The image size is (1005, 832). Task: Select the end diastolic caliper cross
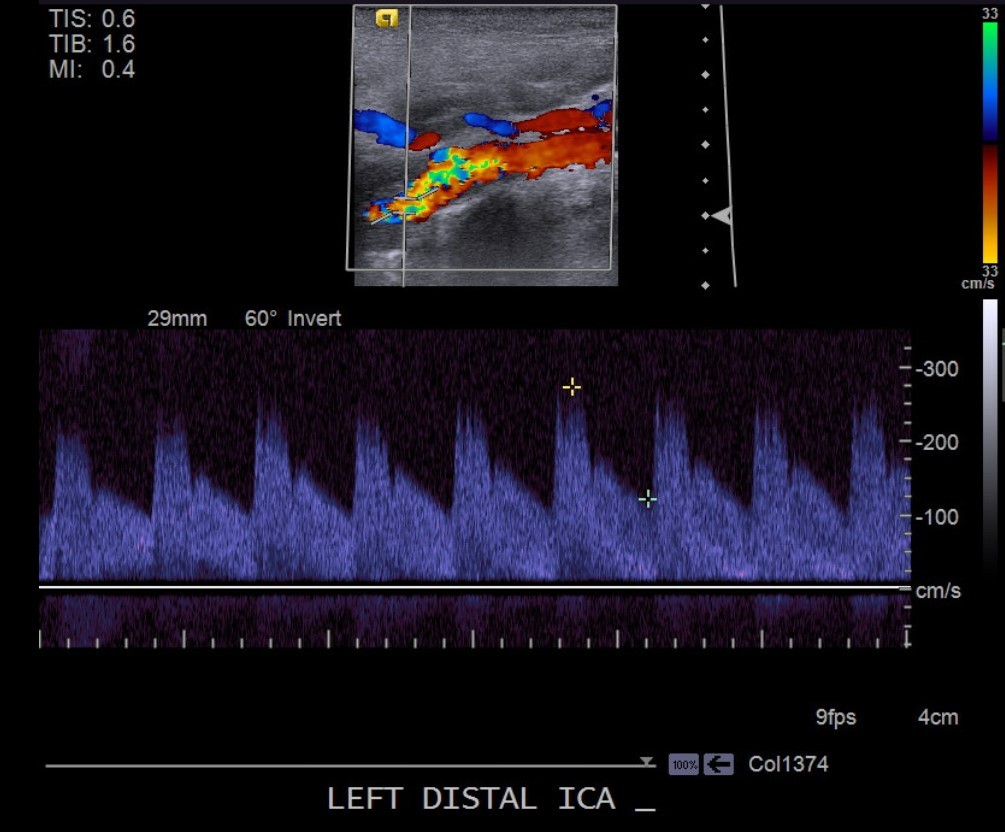[647, 498]
